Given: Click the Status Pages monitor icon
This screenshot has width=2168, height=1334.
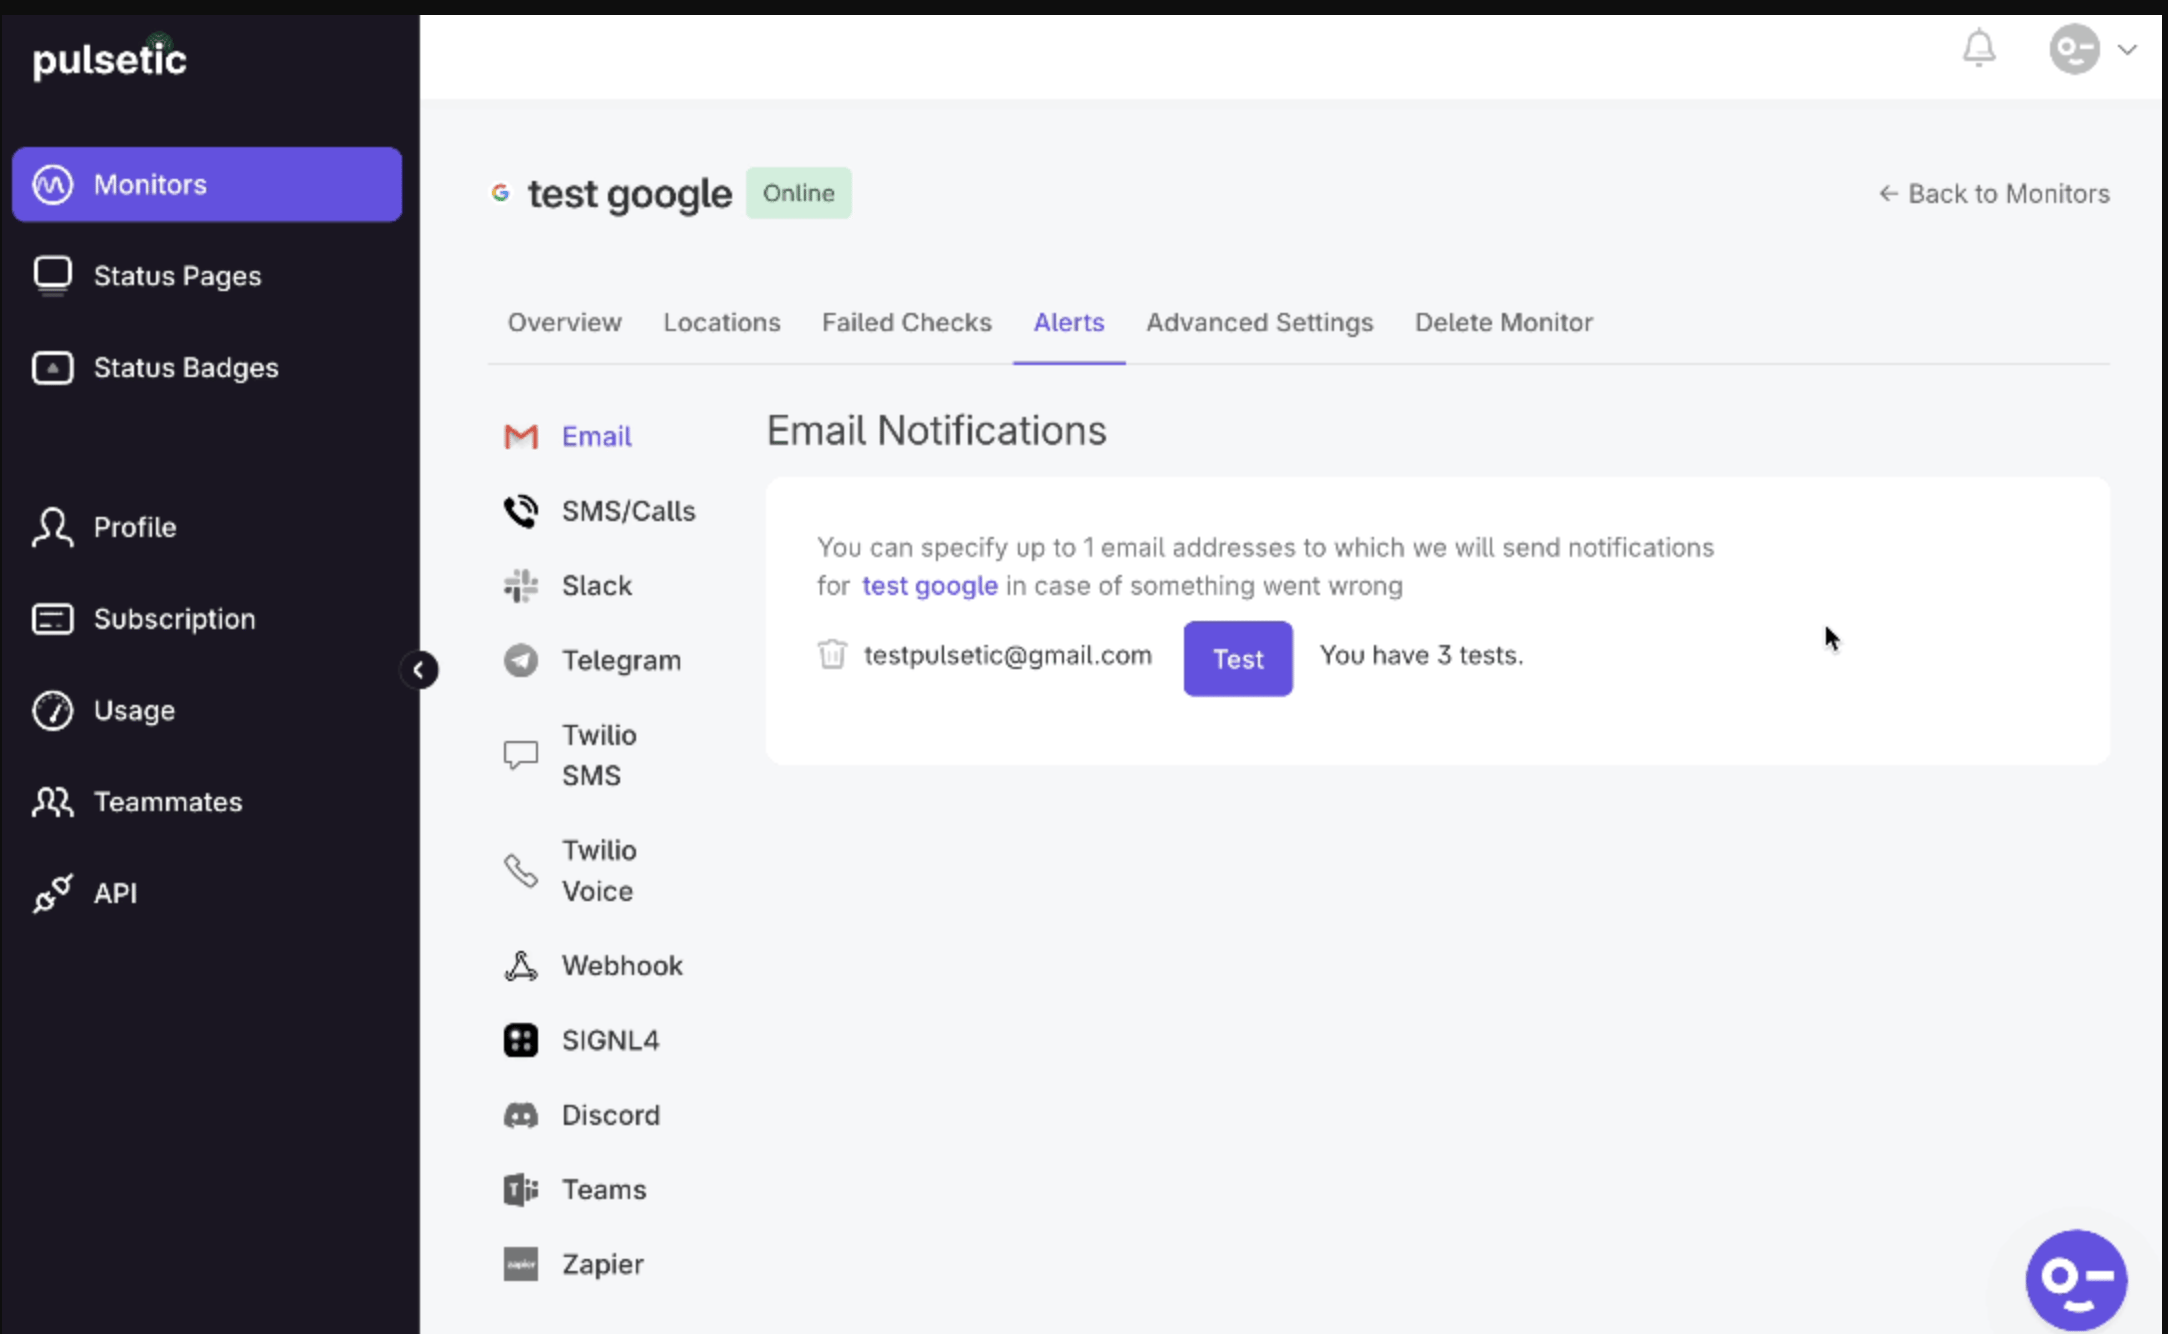Looking at the screenshot, I should 52,276.
